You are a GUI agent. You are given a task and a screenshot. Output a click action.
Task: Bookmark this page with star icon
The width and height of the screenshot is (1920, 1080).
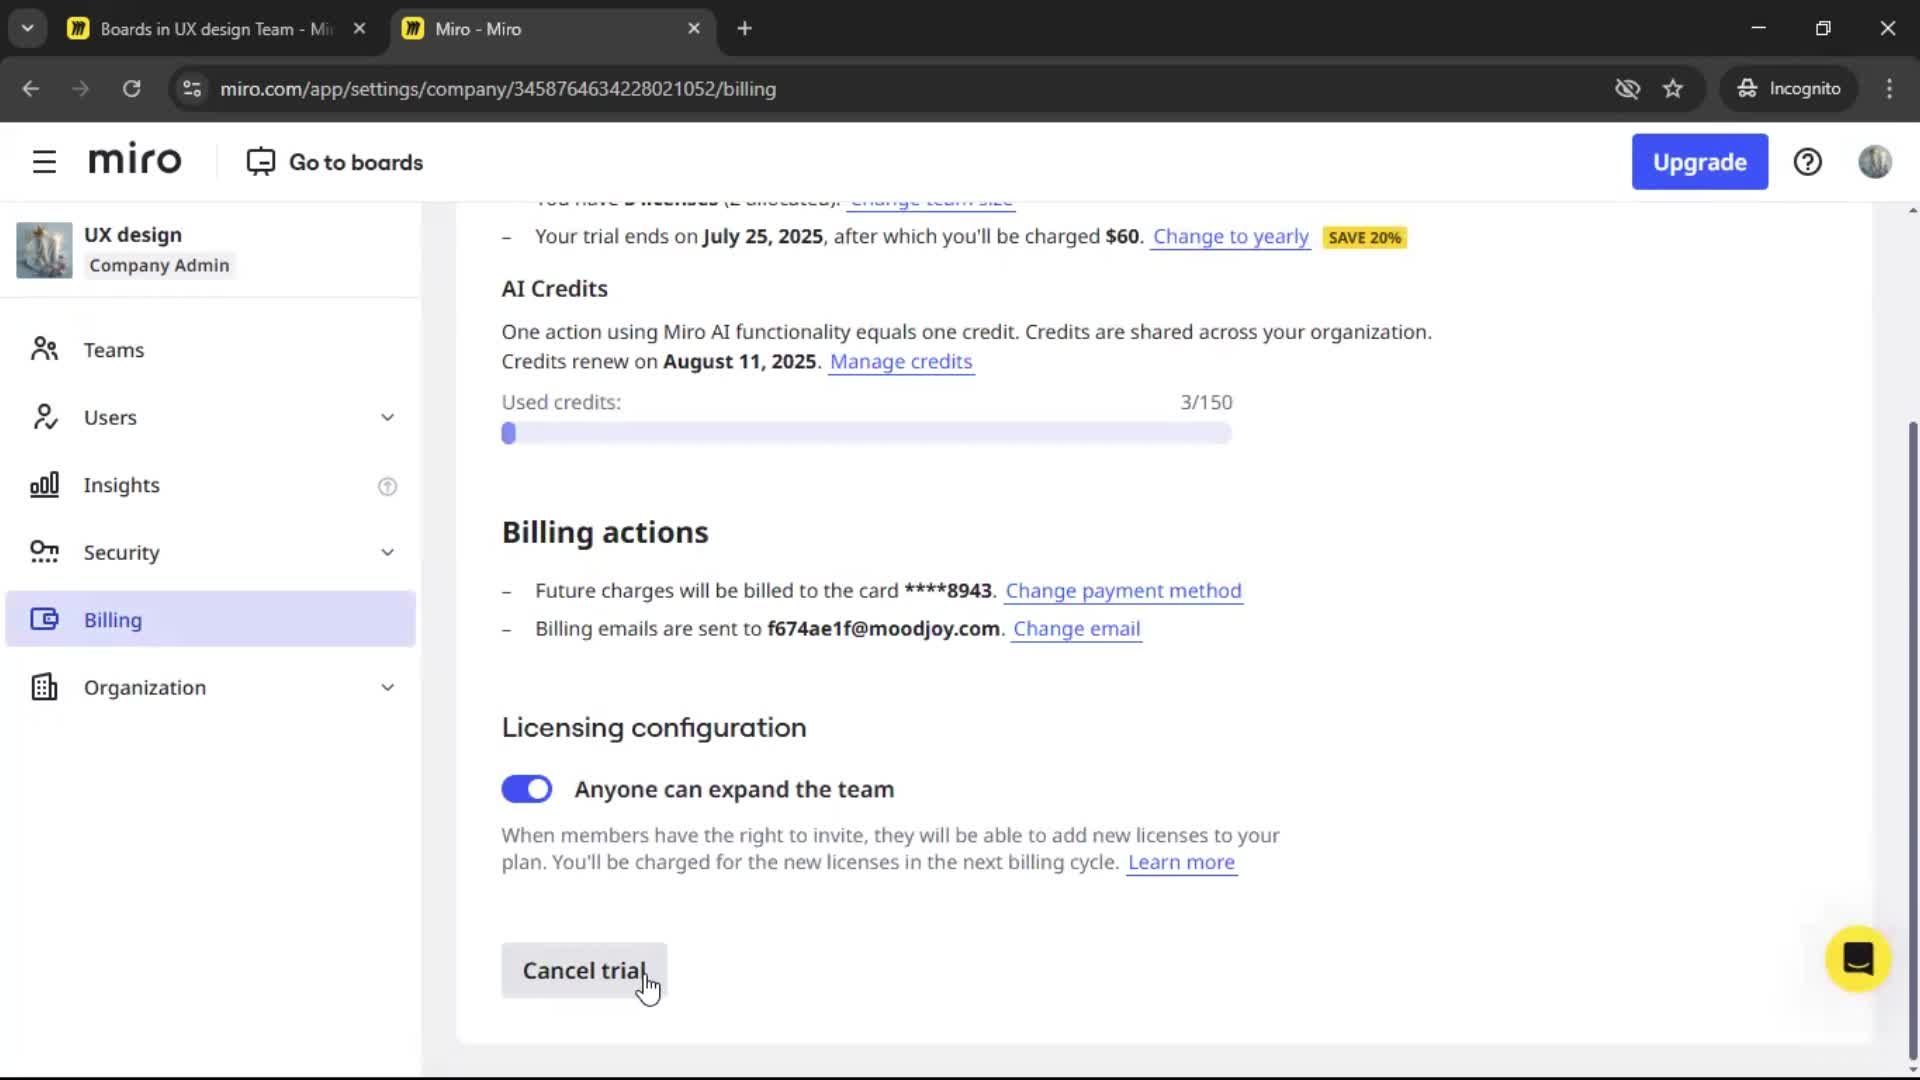point(1673,88)
